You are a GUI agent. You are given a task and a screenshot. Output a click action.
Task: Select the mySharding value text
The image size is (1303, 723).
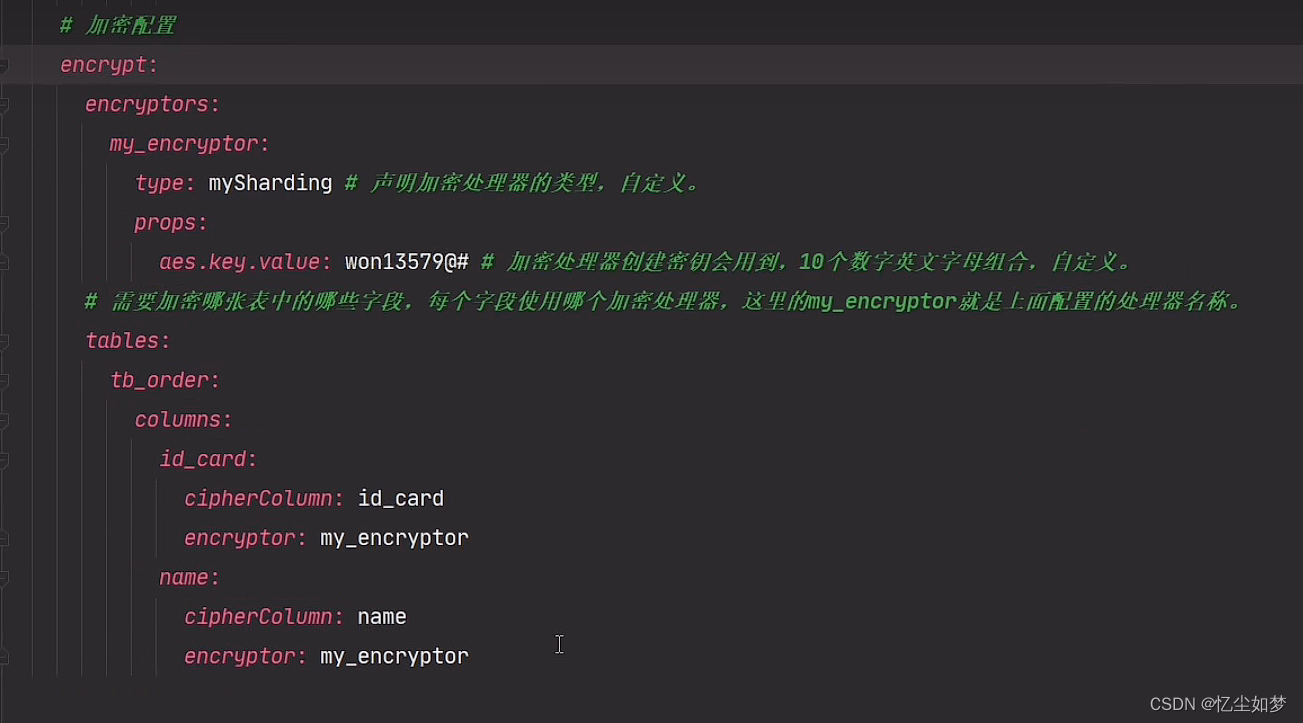[x=270, y=183]
